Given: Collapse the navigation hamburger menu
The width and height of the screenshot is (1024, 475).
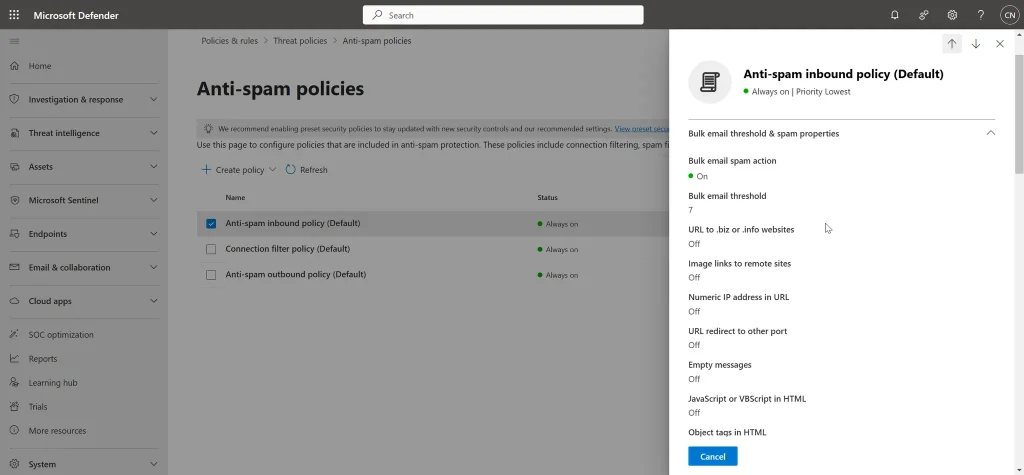Looking at the screenshot, I should (14, 41).
